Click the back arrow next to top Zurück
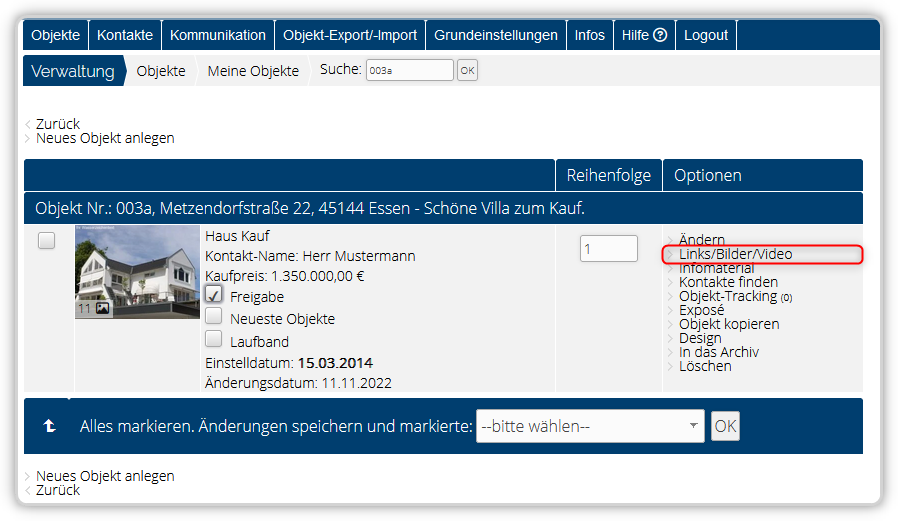The width and height of the screenshot is (898, 521). 28,124
